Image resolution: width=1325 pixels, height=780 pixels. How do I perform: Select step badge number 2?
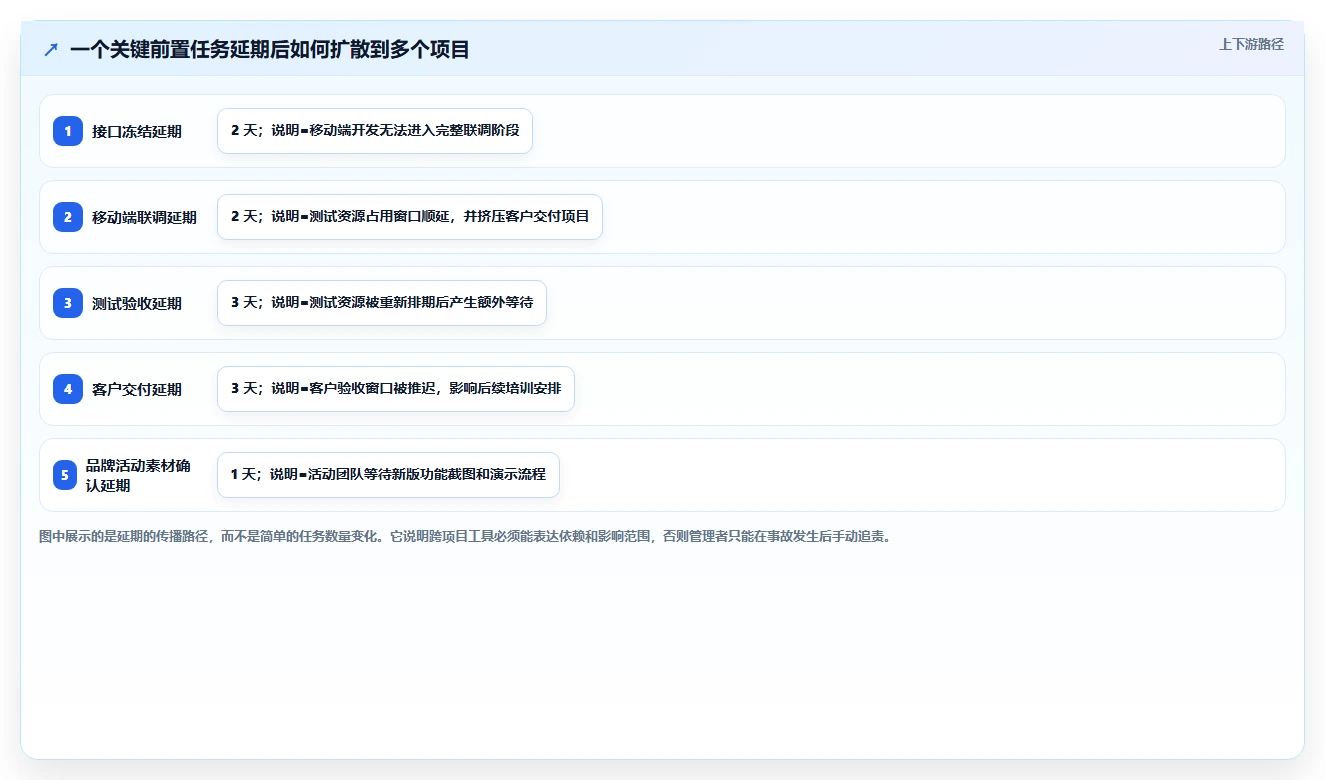coord(68,217)
